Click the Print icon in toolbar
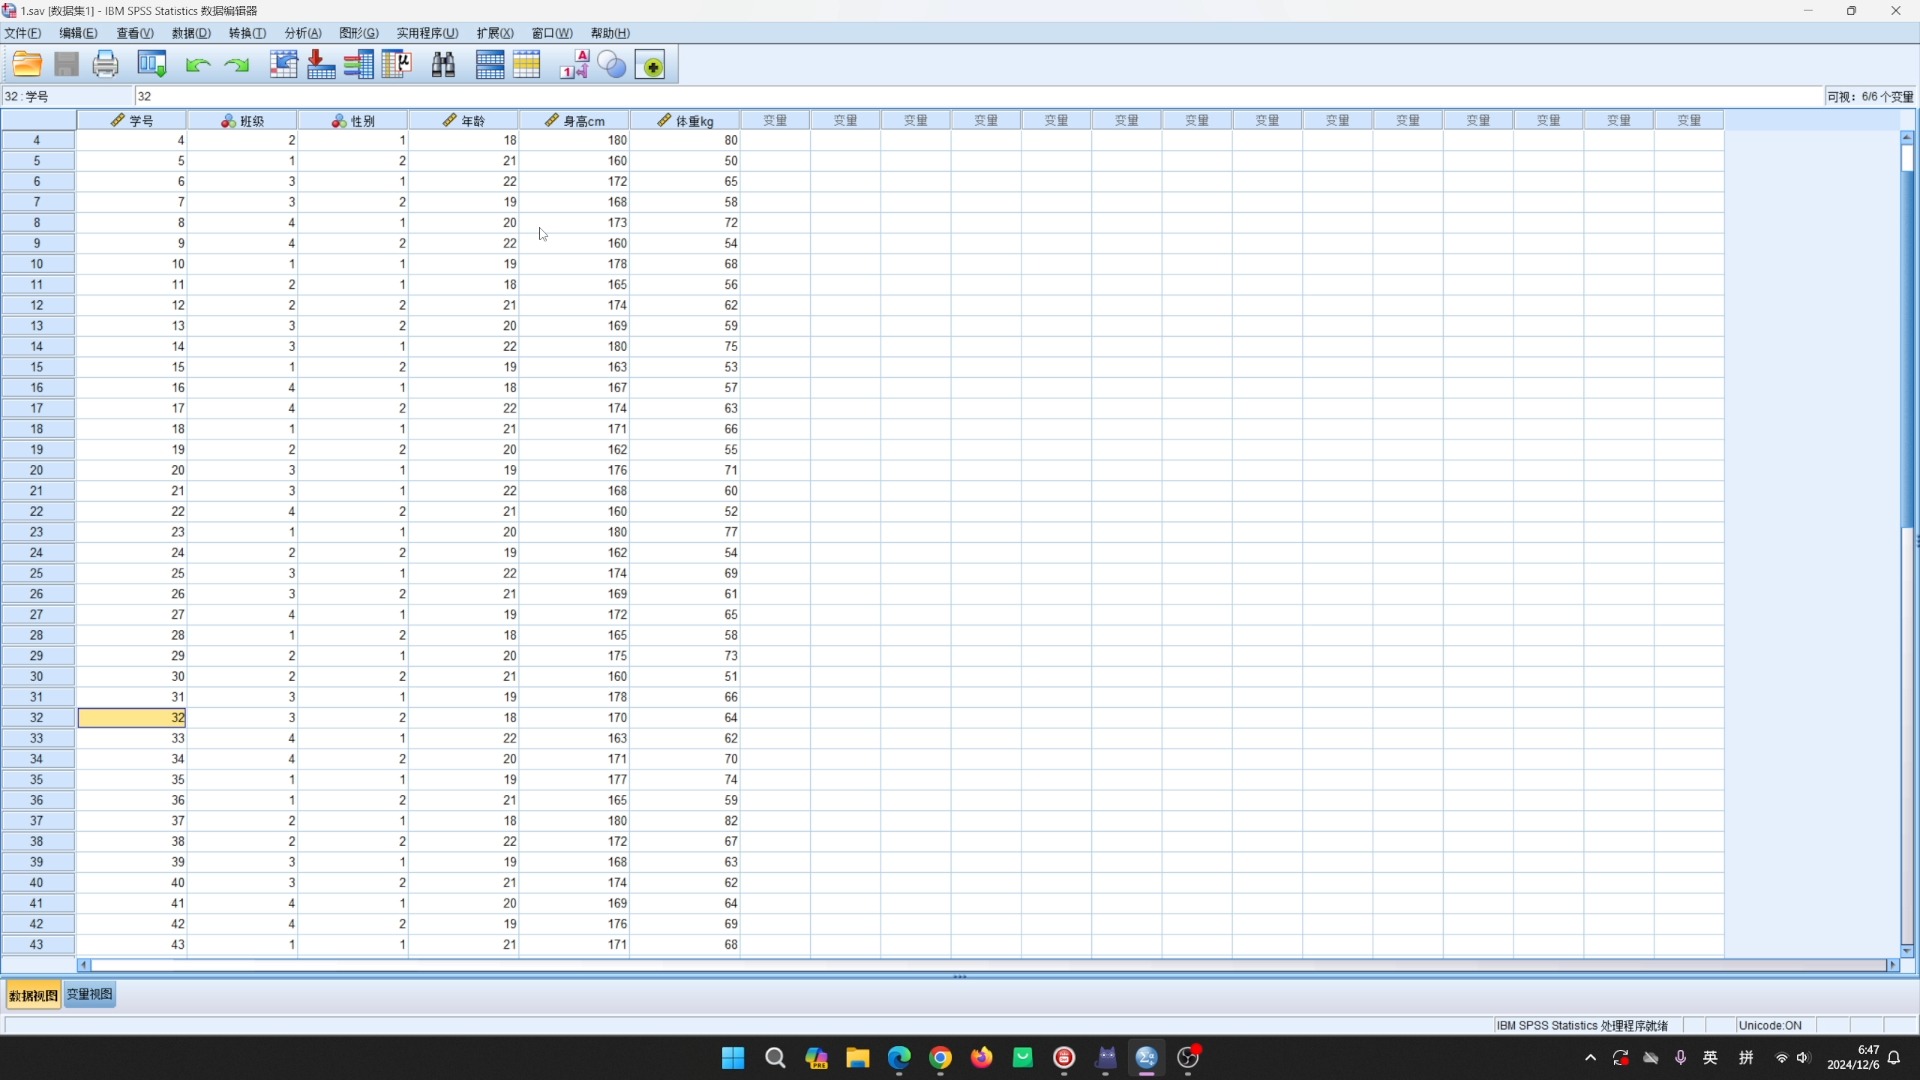Image resolution: width=1920 pixels, height=1080 pixels. pos(105,65)
